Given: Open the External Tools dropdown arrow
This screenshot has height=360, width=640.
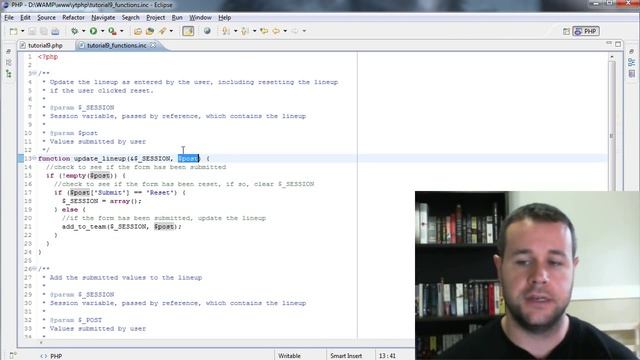Looking at the screenshot, I should click(122, 31).
